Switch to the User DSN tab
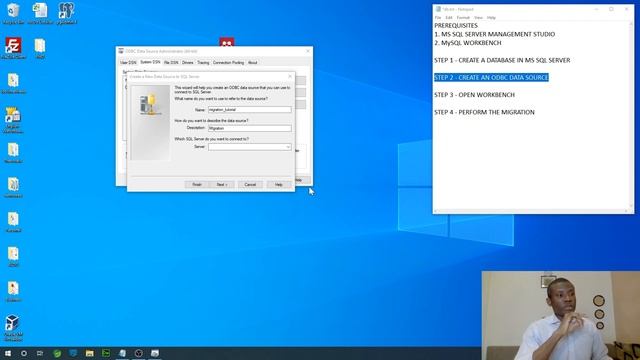Screen dimensions: 640x360 (x=128, y=63)
